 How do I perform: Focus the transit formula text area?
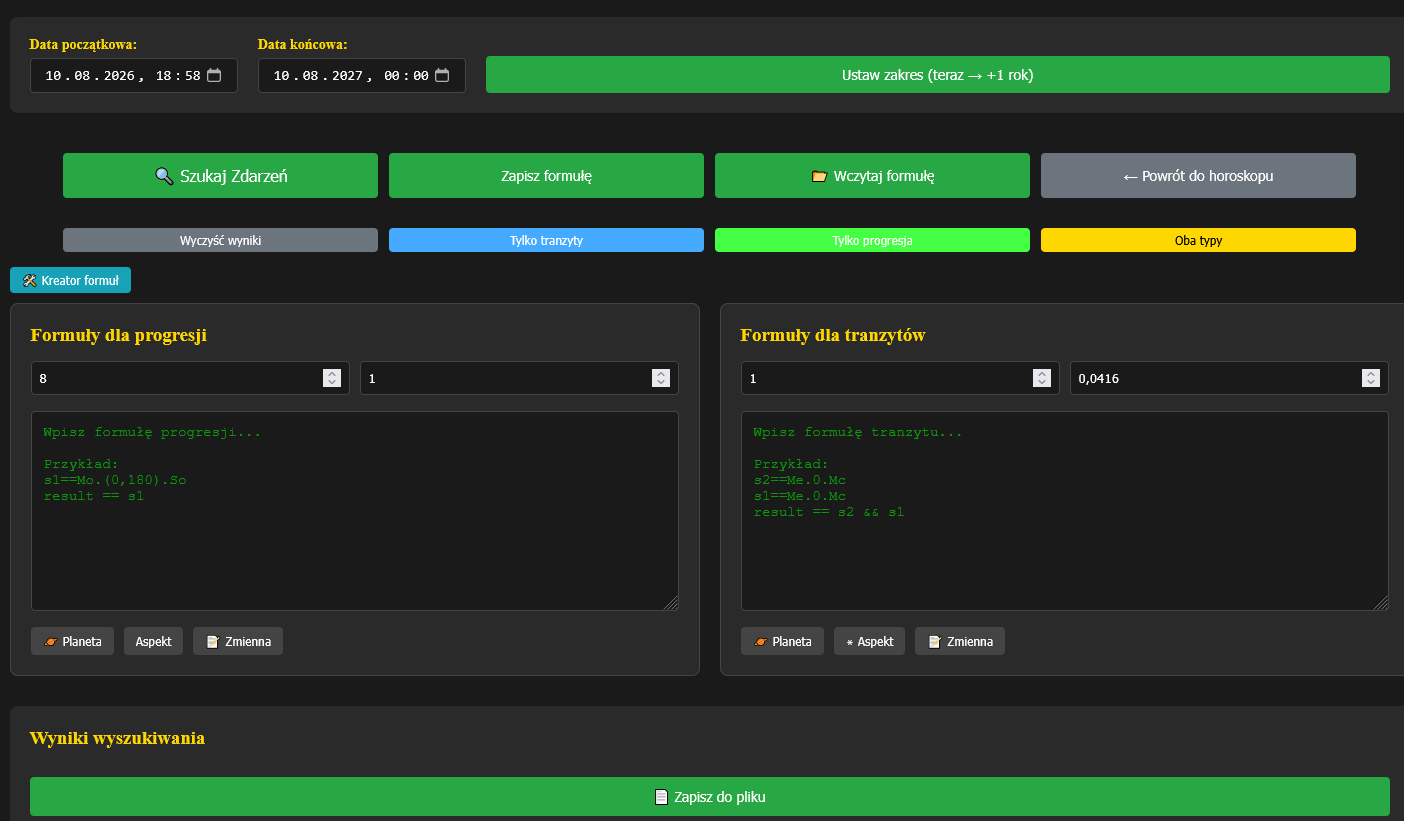pyautogui.click(x=1065, y=511)
